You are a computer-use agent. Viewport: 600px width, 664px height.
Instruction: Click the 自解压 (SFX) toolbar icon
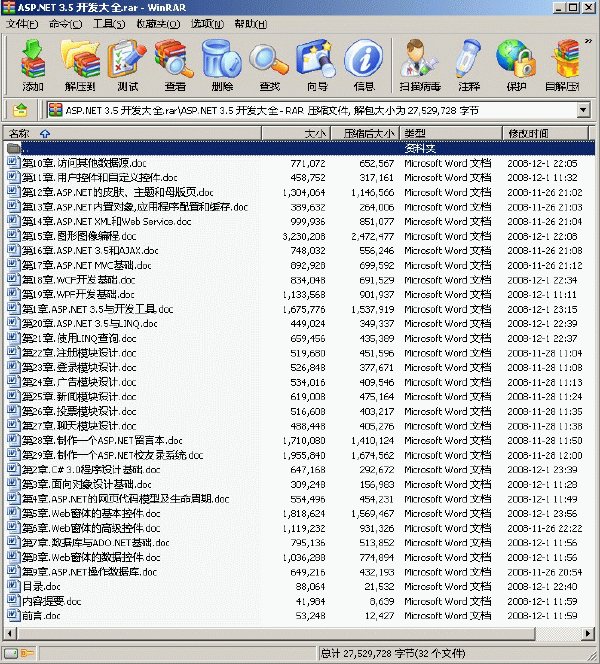pyautogui.click(x=563, y=65)
